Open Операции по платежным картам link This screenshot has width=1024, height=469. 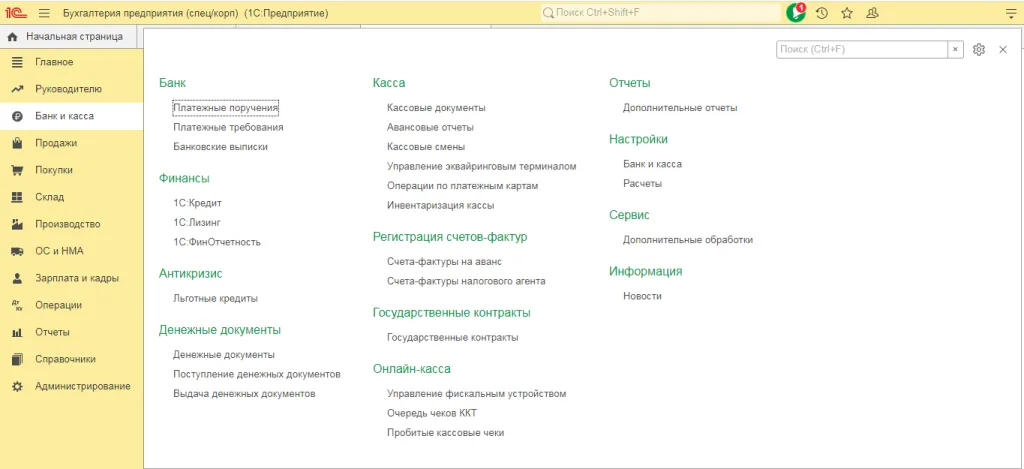[x=462, y=186]
